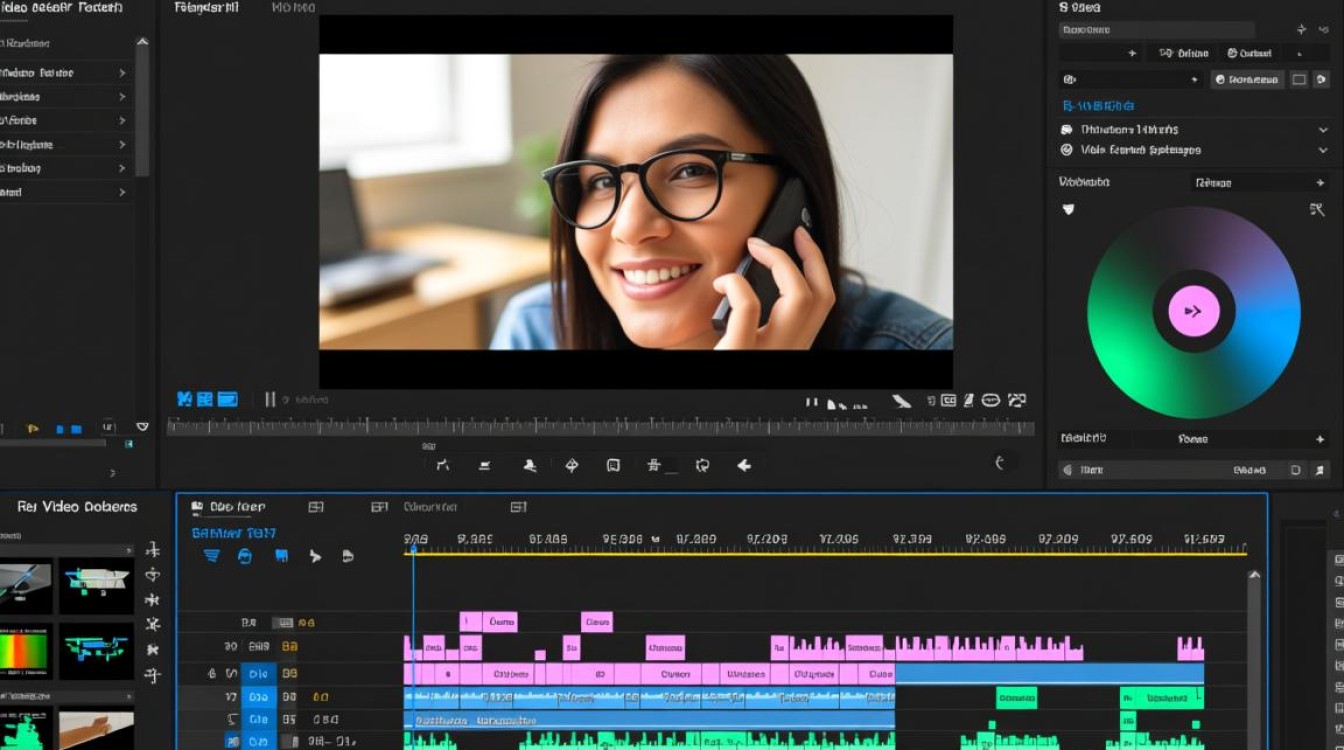Click the rightmost icon below the preview image
Screen dimensions: 1344x750
1017,401
